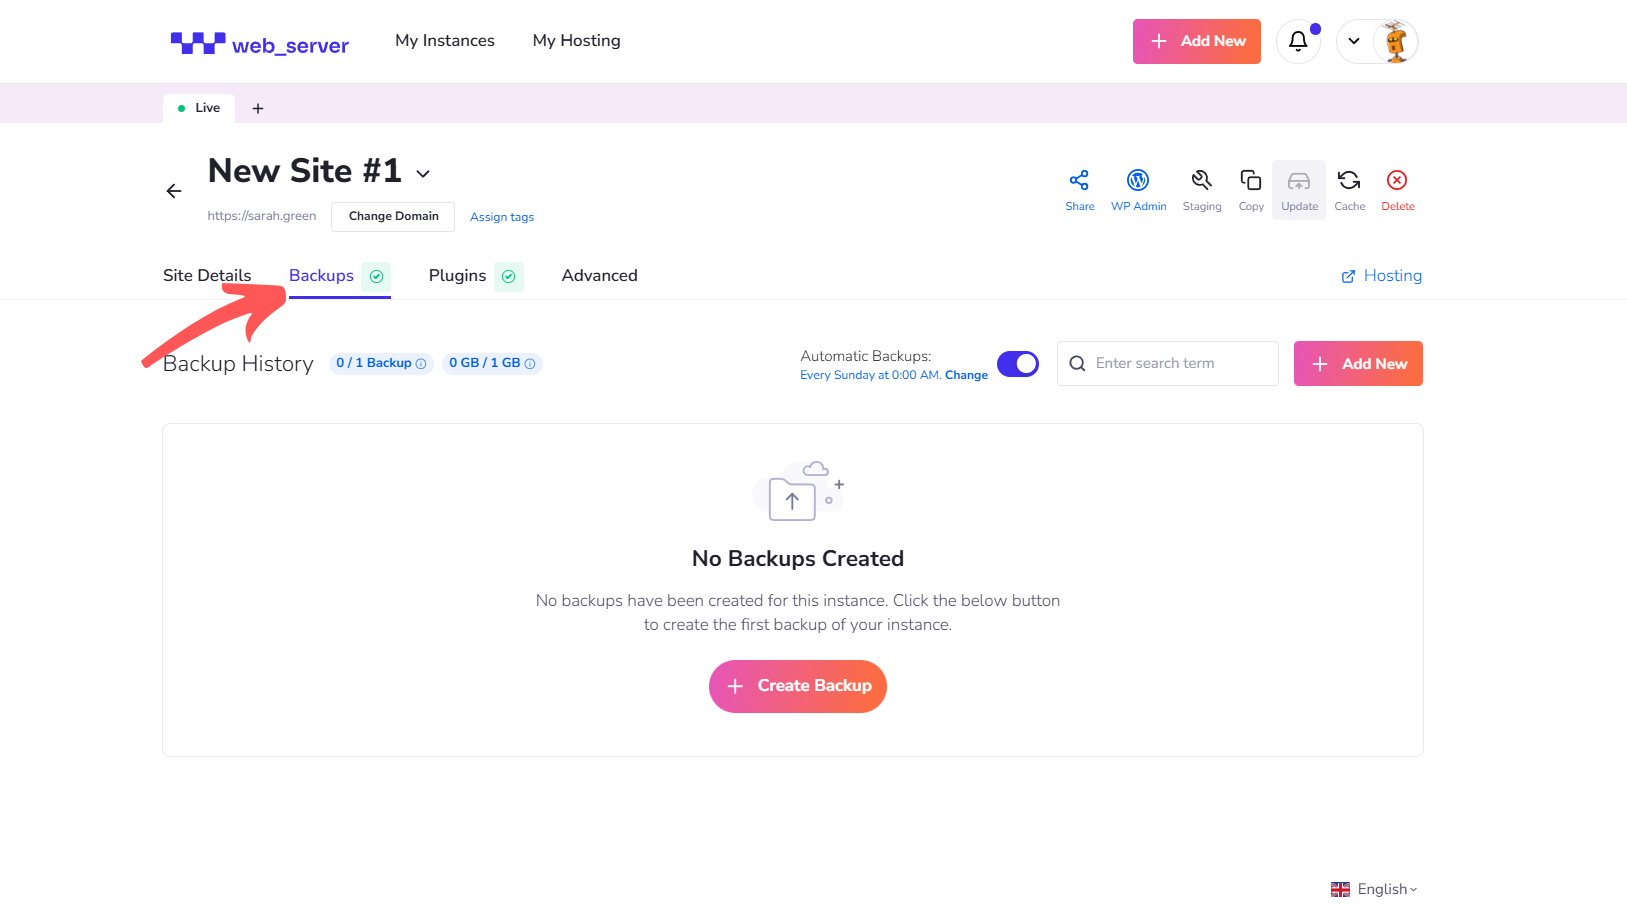The height and width of the screenshot is (907, 1627).
Task: Go back using the left arrow
Action: tap(174, 191)
